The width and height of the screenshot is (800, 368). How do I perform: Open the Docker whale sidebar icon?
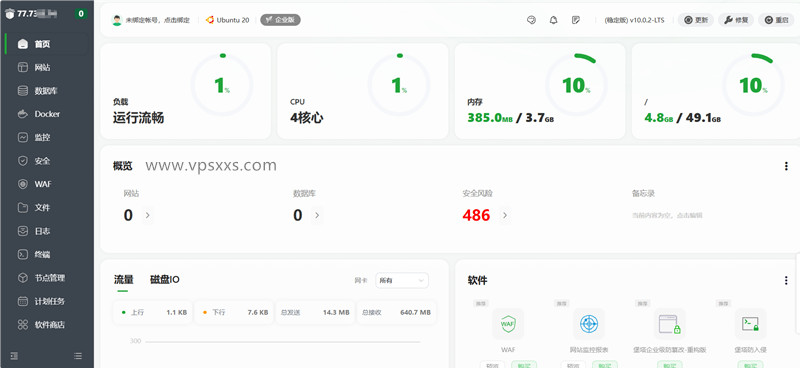pyautogui.click(x=22, y=114)
